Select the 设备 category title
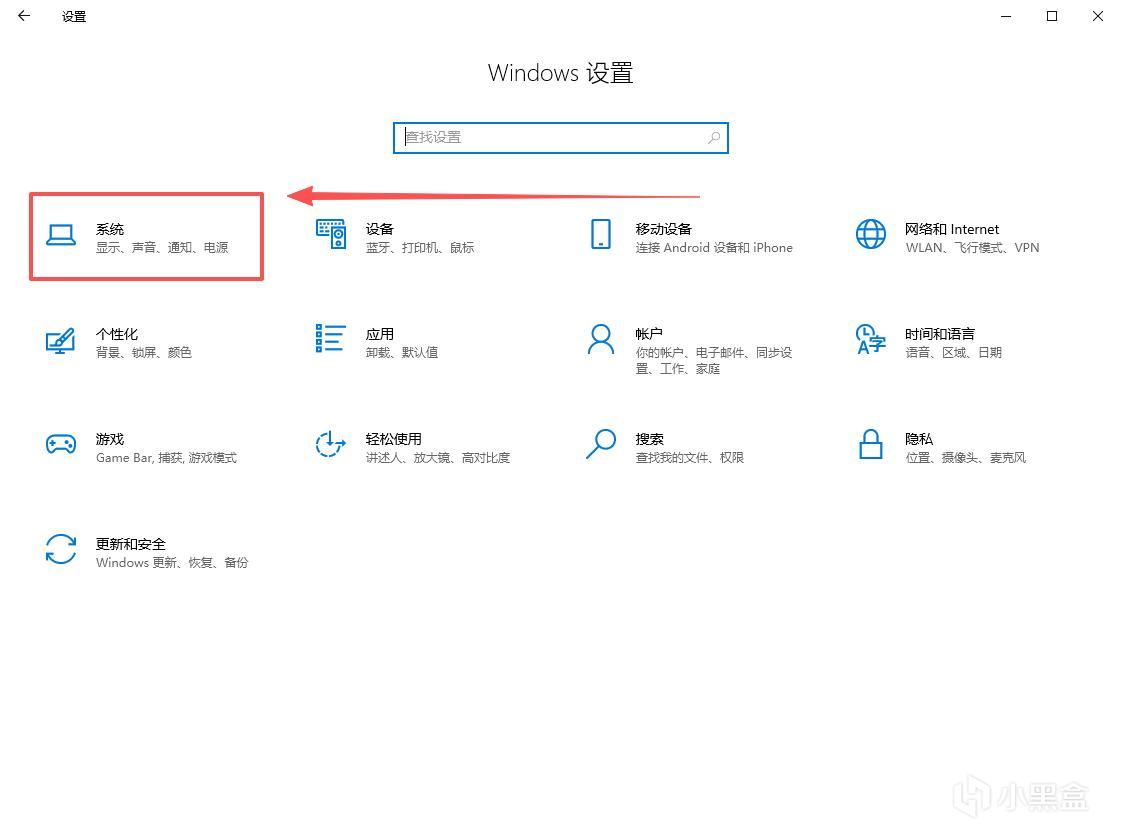 [x=380, y=229]
